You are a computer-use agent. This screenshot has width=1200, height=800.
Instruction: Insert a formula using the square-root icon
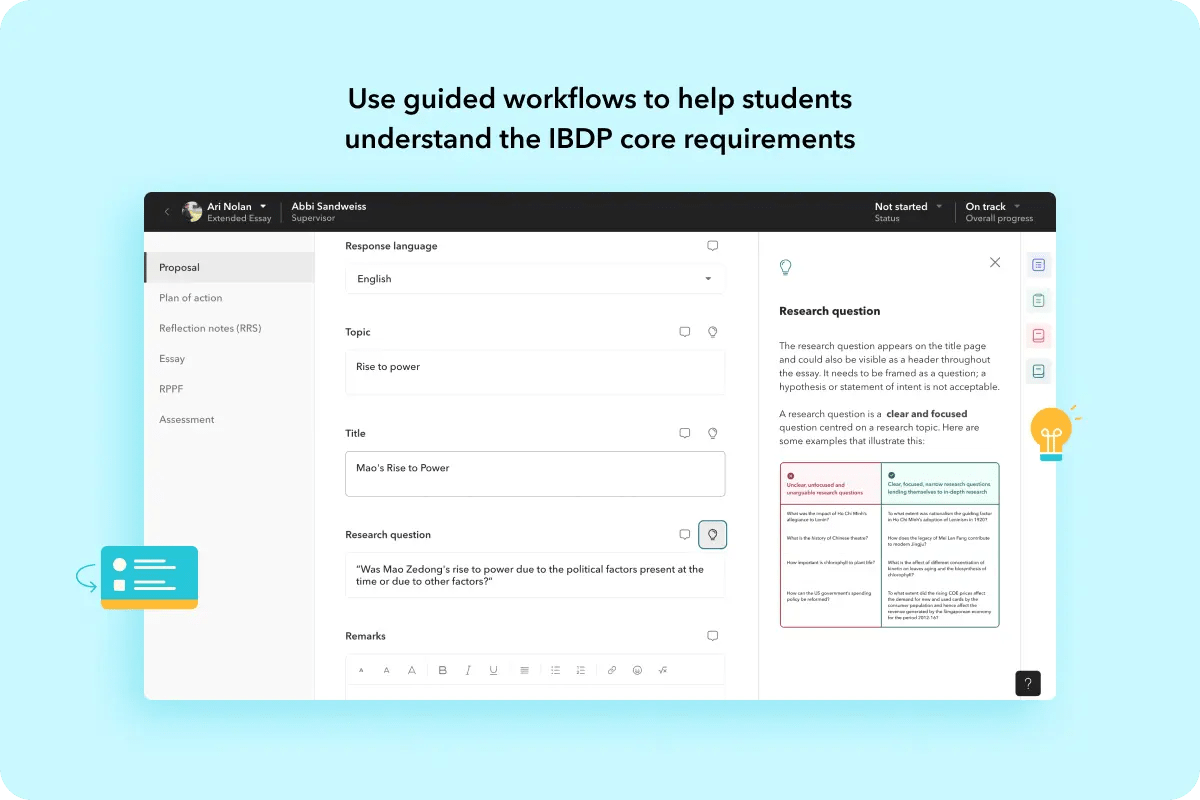662,670
